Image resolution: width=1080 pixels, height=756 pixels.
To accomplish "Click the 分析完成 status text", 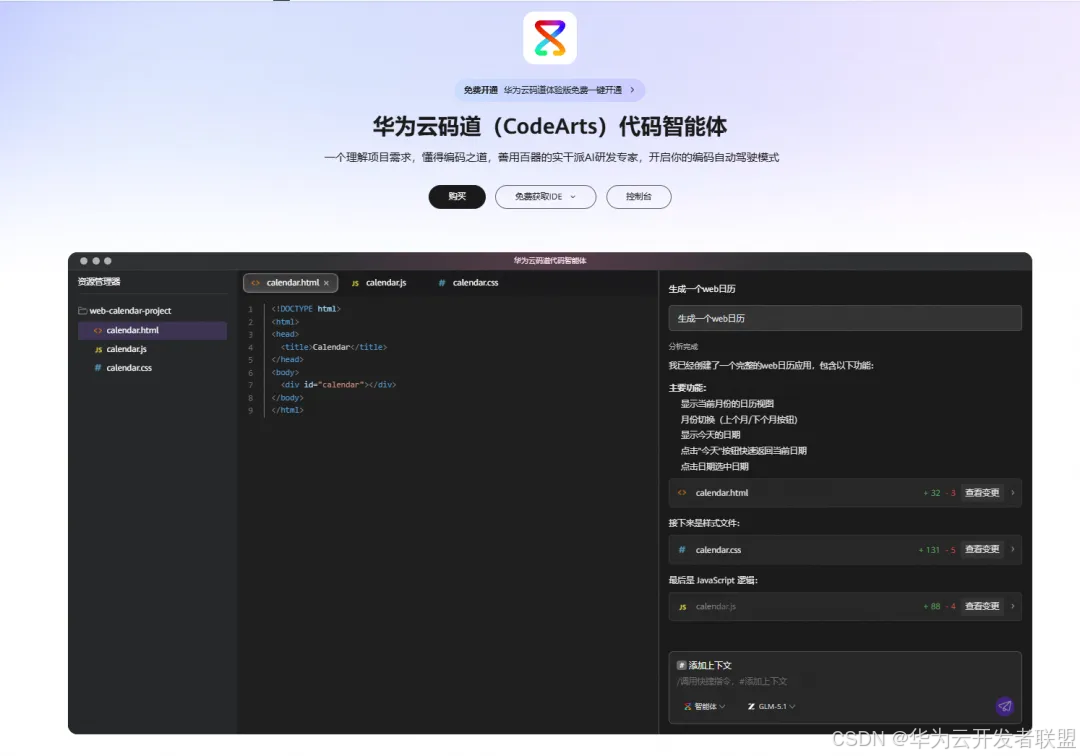I will point(683,347).
